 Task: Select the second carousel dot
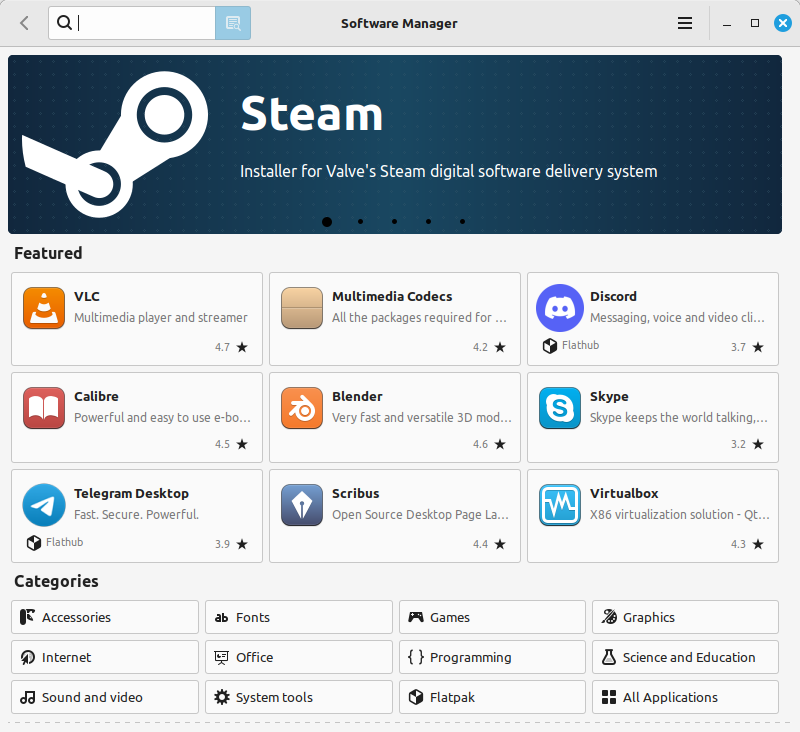pos(360,222)
